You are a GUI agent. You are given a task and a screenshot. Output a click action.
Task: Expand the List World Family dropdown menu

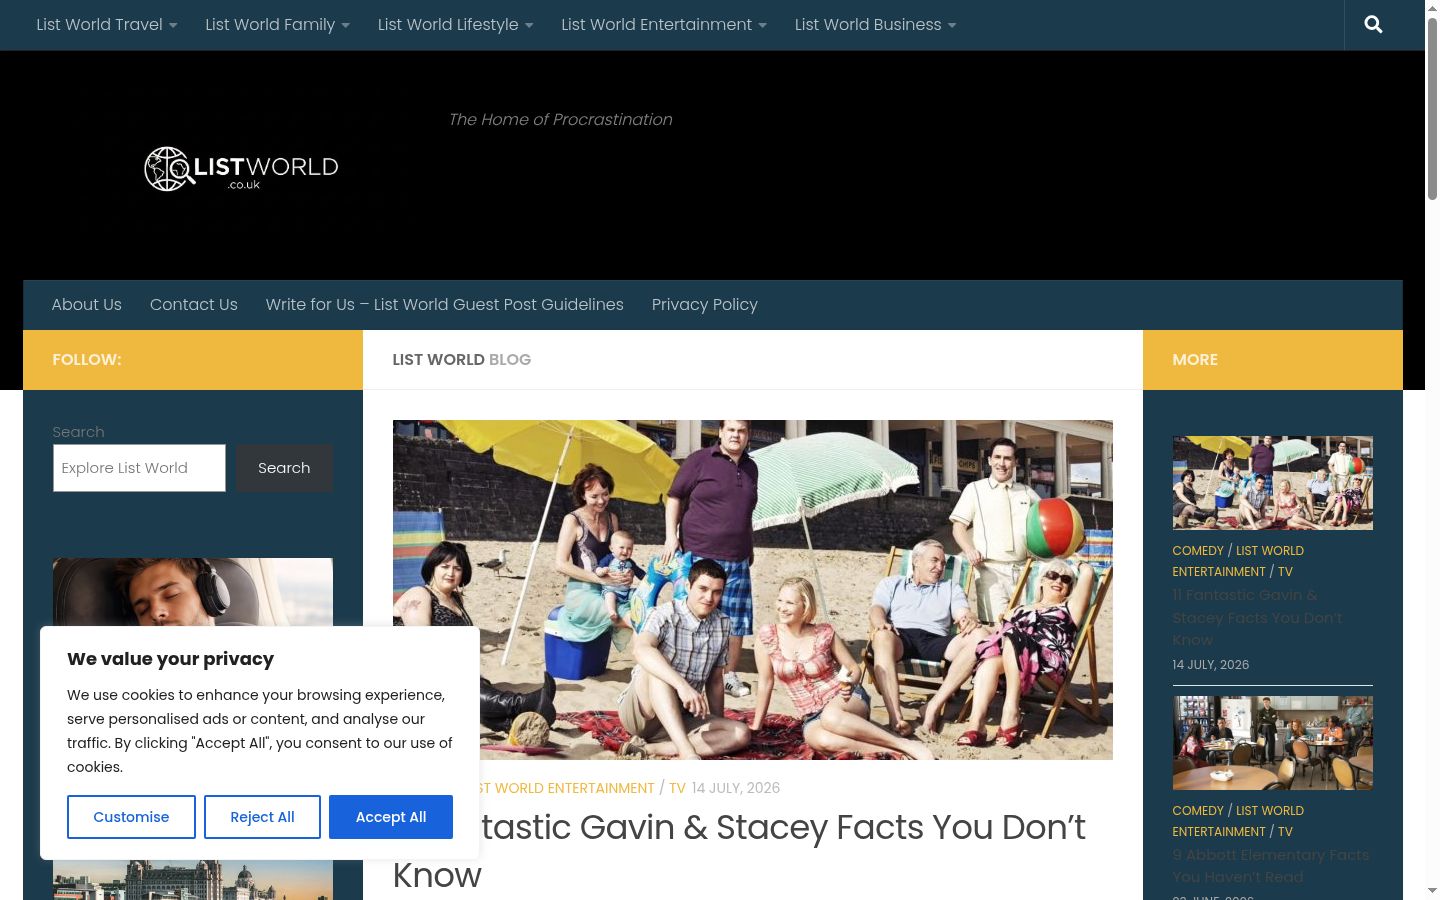(x=278, y=25)
